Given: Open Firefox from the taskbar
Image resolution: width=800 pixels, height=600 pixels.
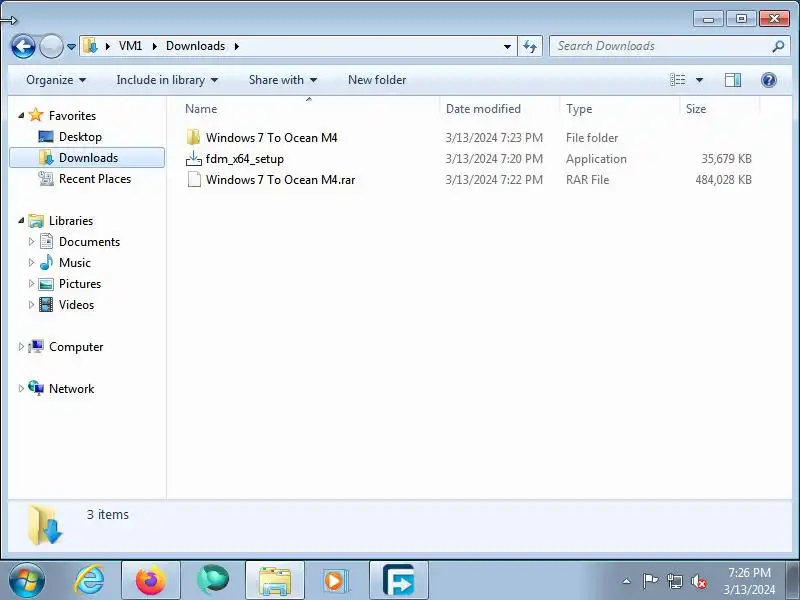Looking at the screenshot, I should [x=151, y=580].
